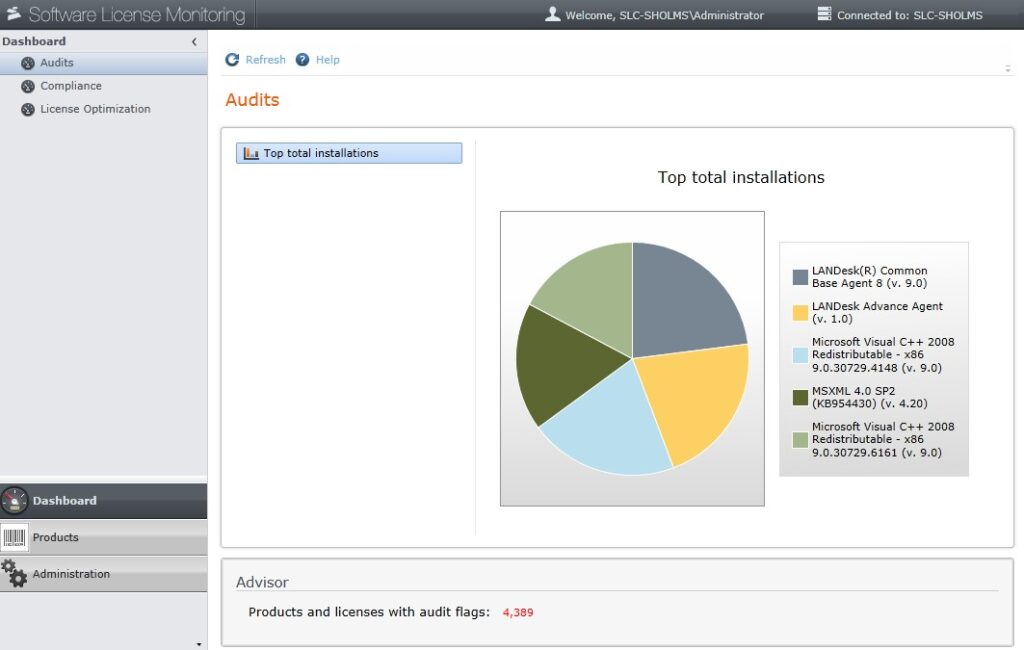1024x650 pixels.
Task: Click the Dashboard header in the sidebar
Action: (34, 42)
